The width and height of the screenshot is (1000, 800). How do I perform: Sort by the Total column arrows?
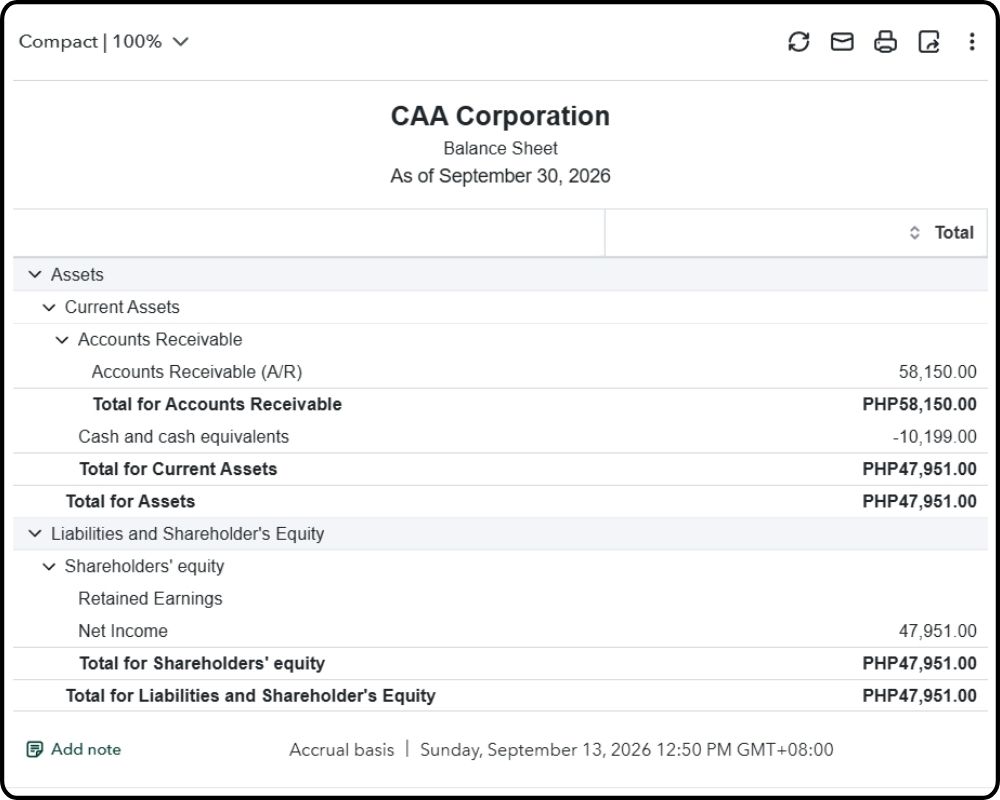pyautogui.click(x=914, y=233)
